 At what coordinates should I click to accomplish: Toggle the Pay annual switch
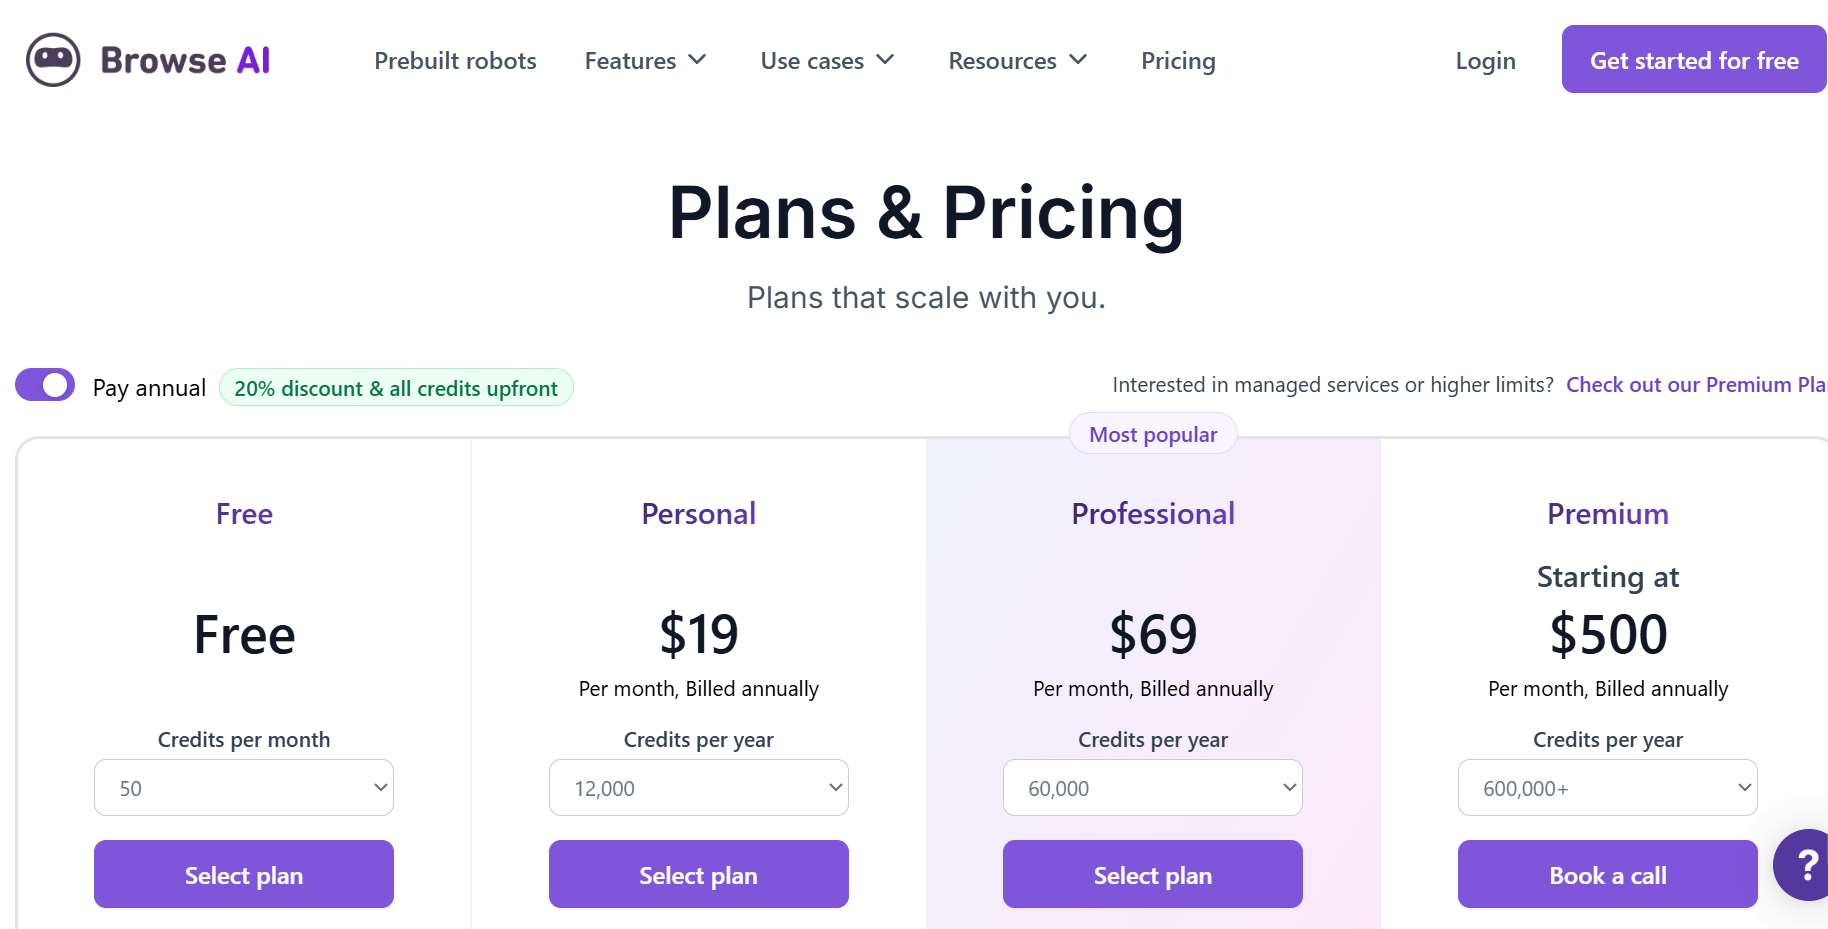click(x=44, y=385)
